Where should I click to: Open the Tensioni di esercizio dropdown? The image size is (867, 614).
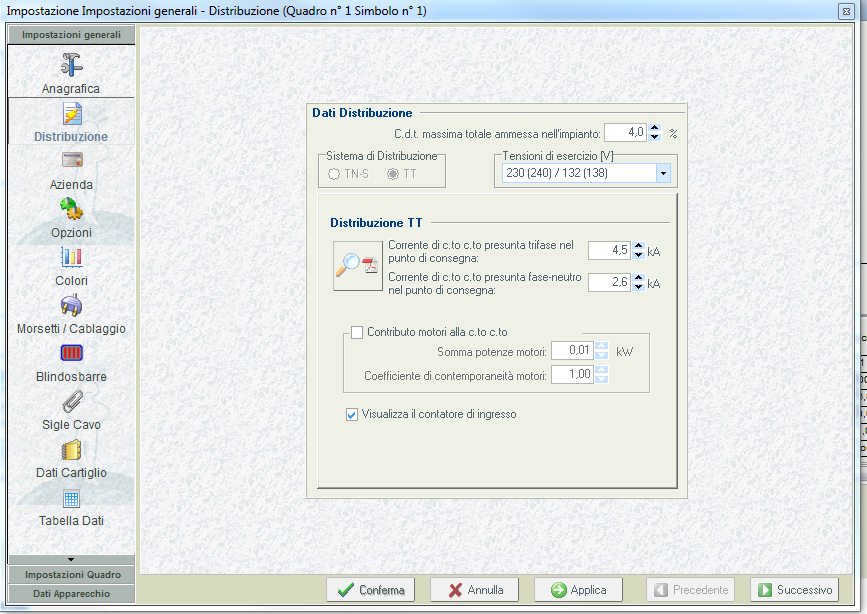tap(662, 173)
